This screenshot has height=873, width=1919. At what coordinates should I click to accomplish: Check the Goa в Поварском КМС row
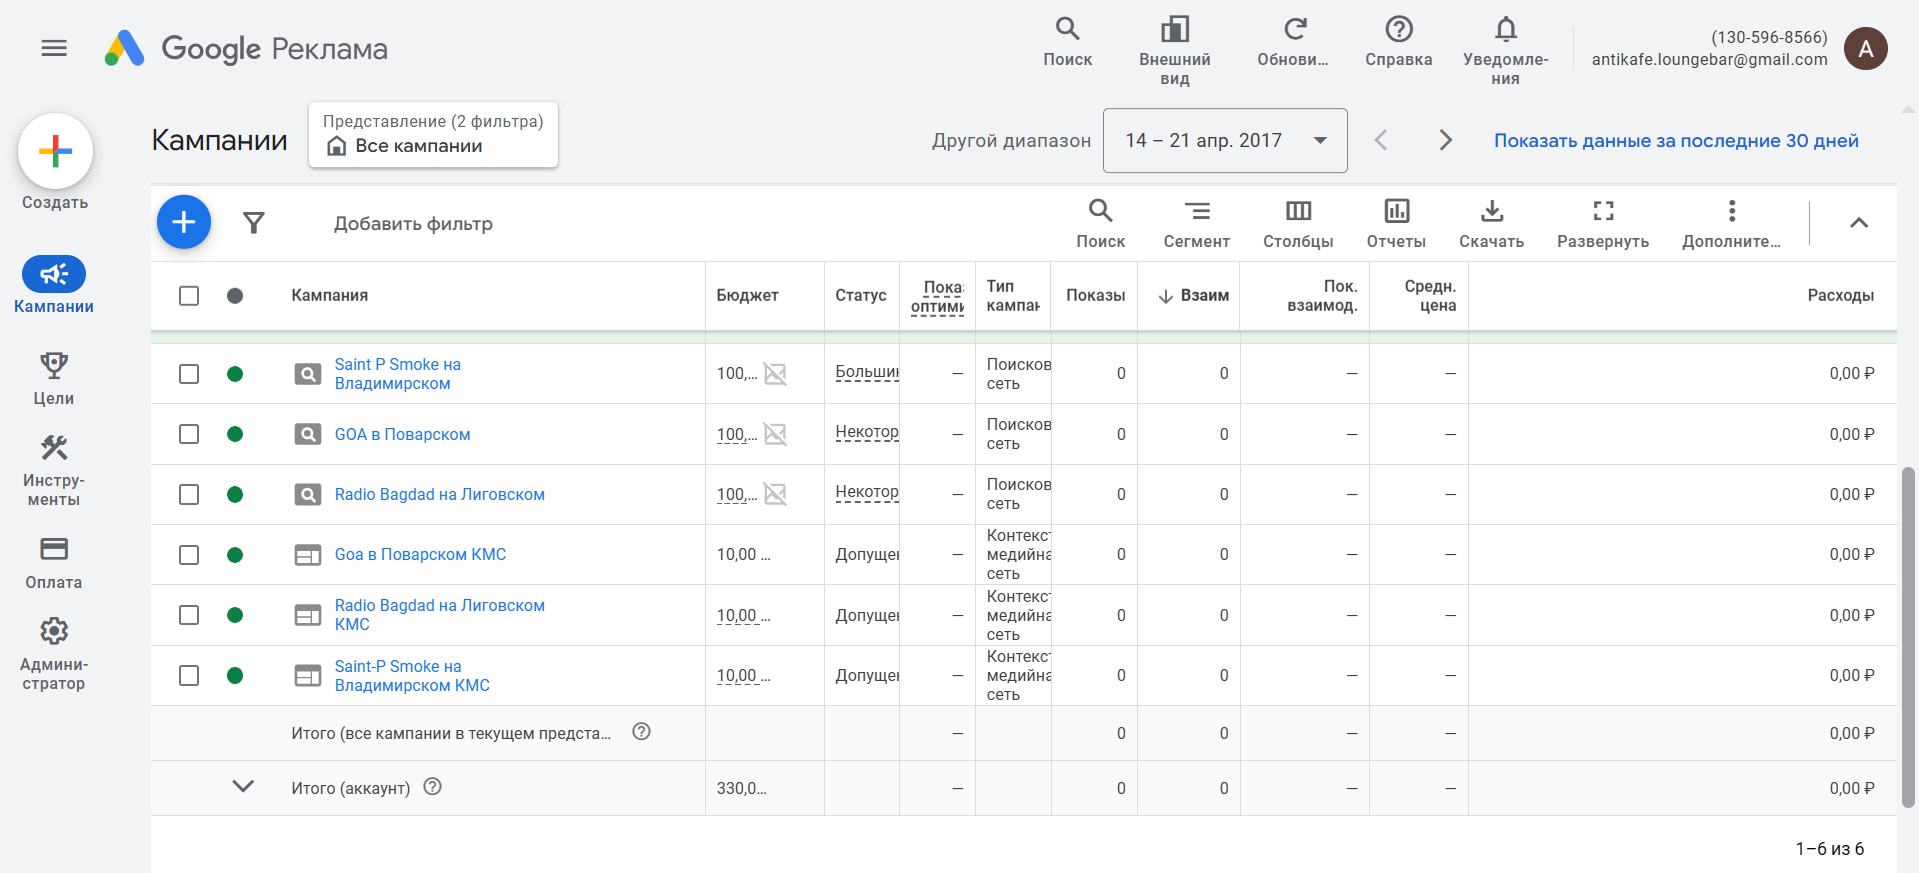[189, 555]
